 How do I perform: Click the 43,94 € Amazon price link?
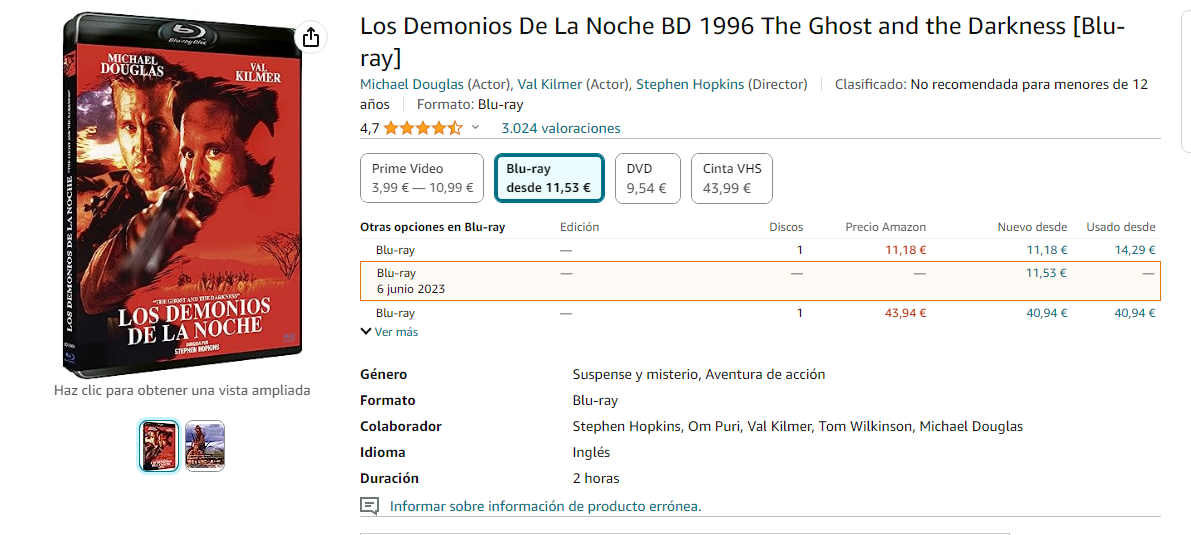click(x=905, y=313)
